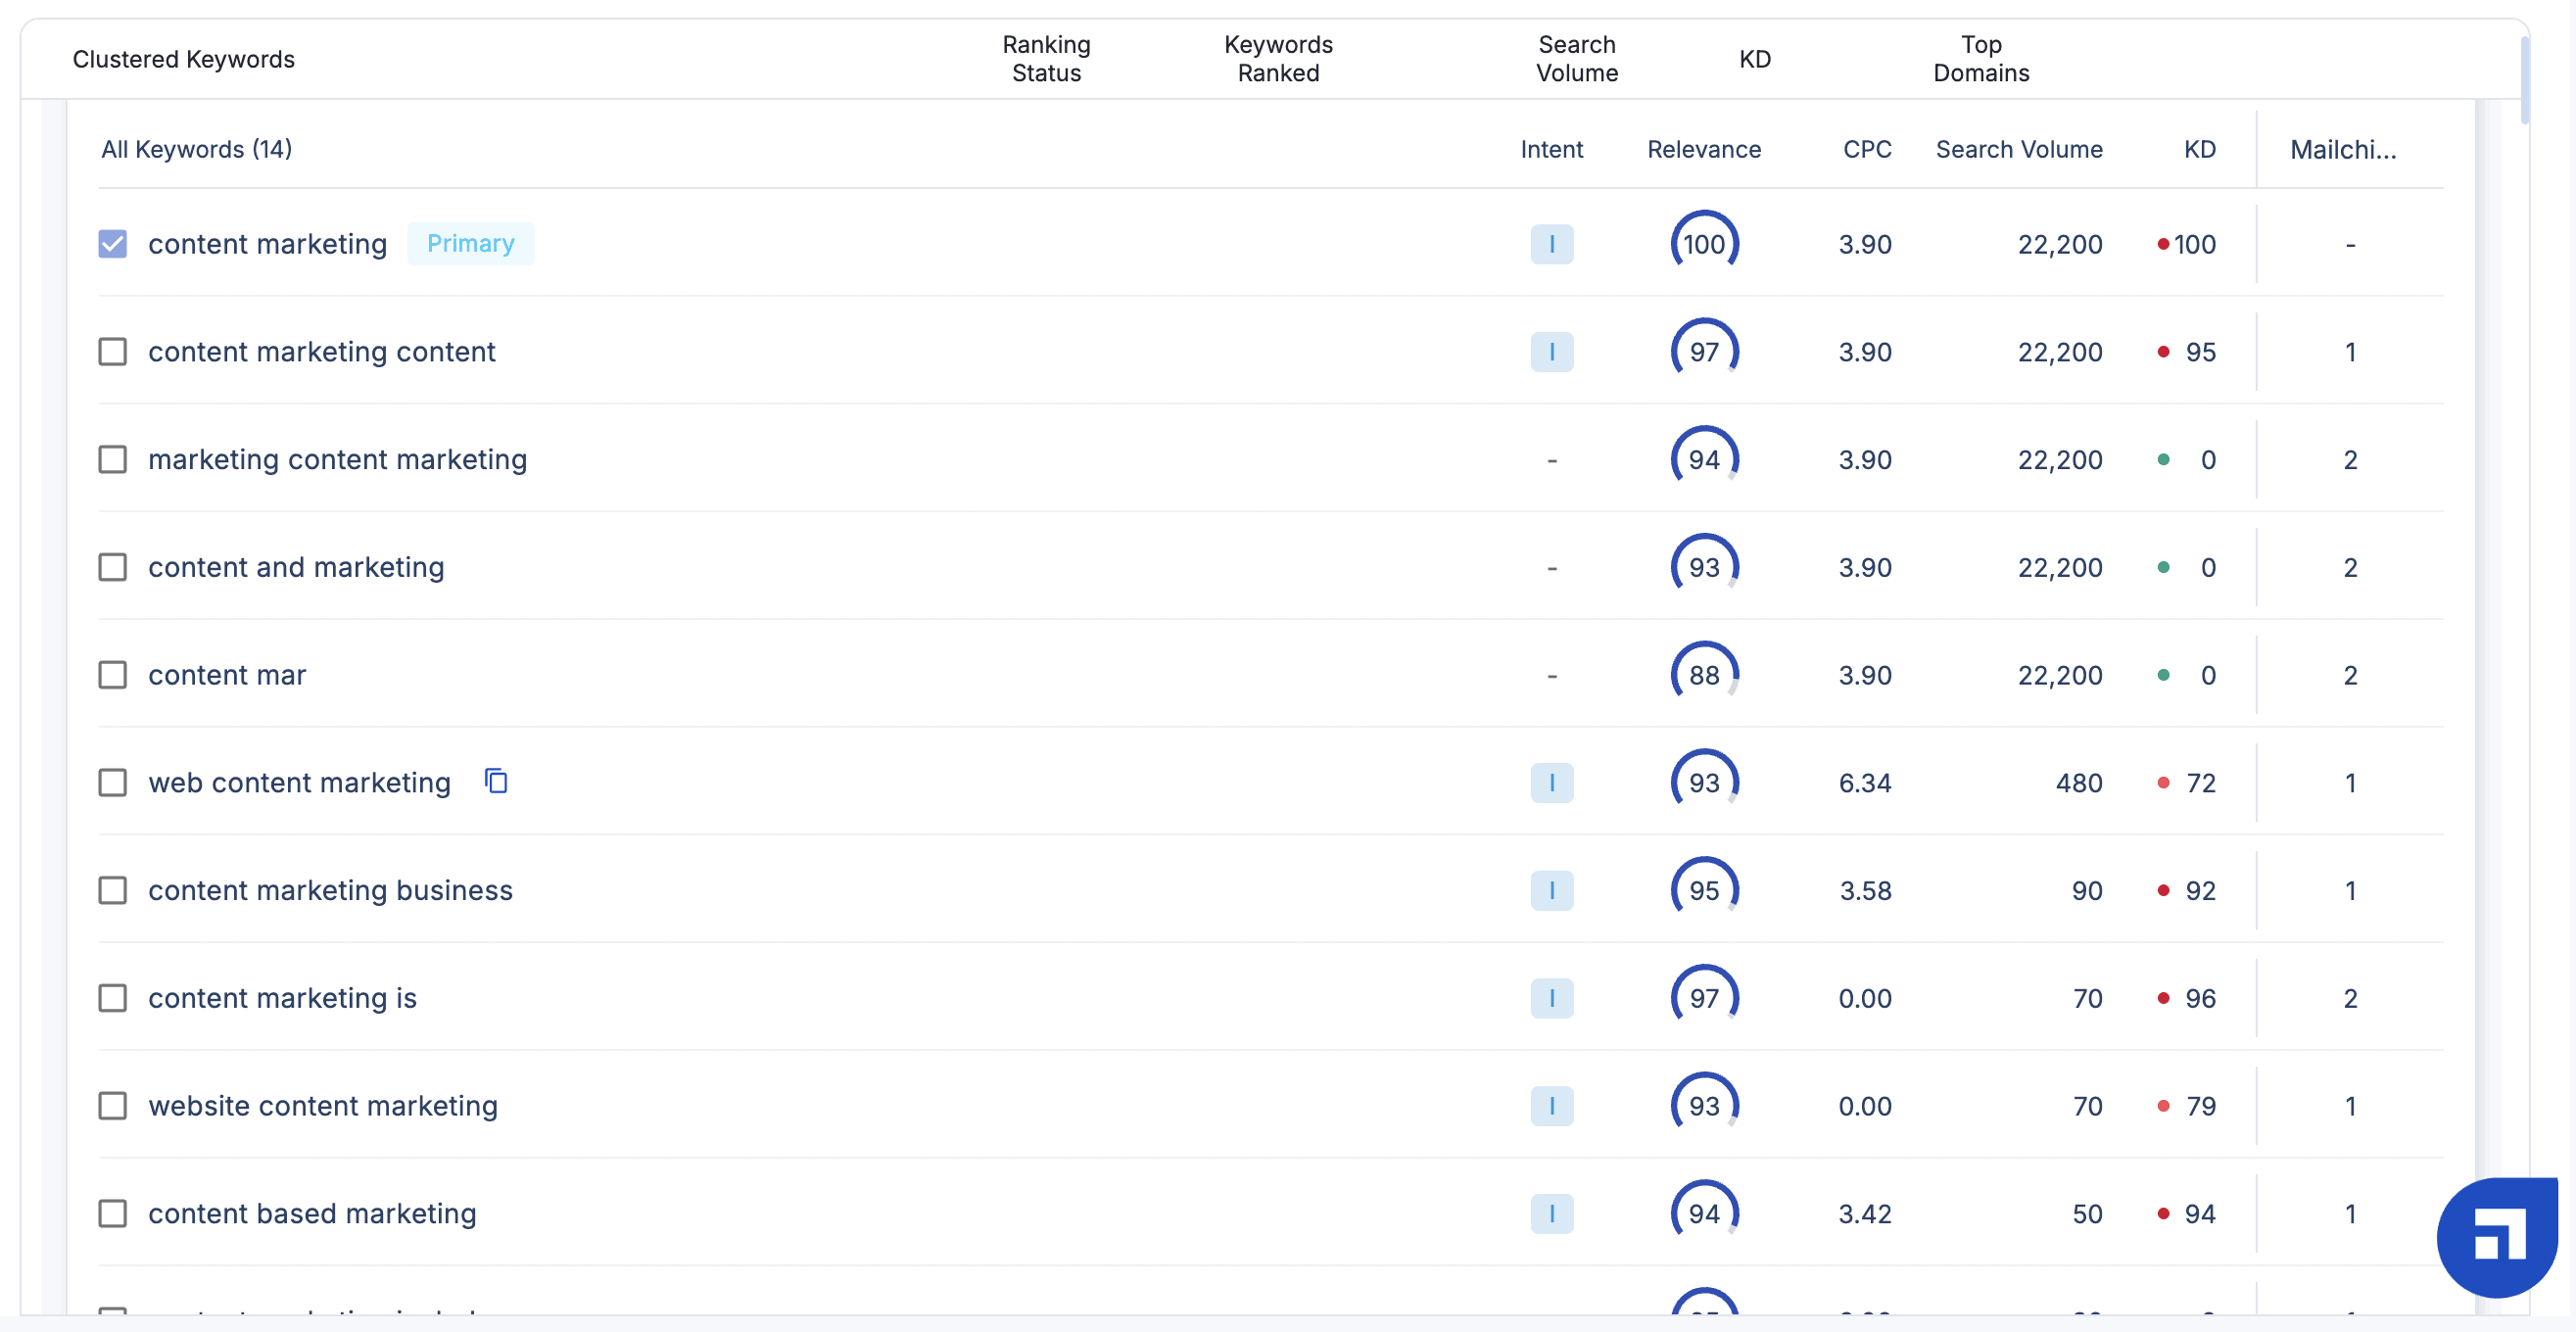This screenshot has height=1332, width=2576.
Task: Click intent badge for 'content marketing is'
Action: point(1552,999)
